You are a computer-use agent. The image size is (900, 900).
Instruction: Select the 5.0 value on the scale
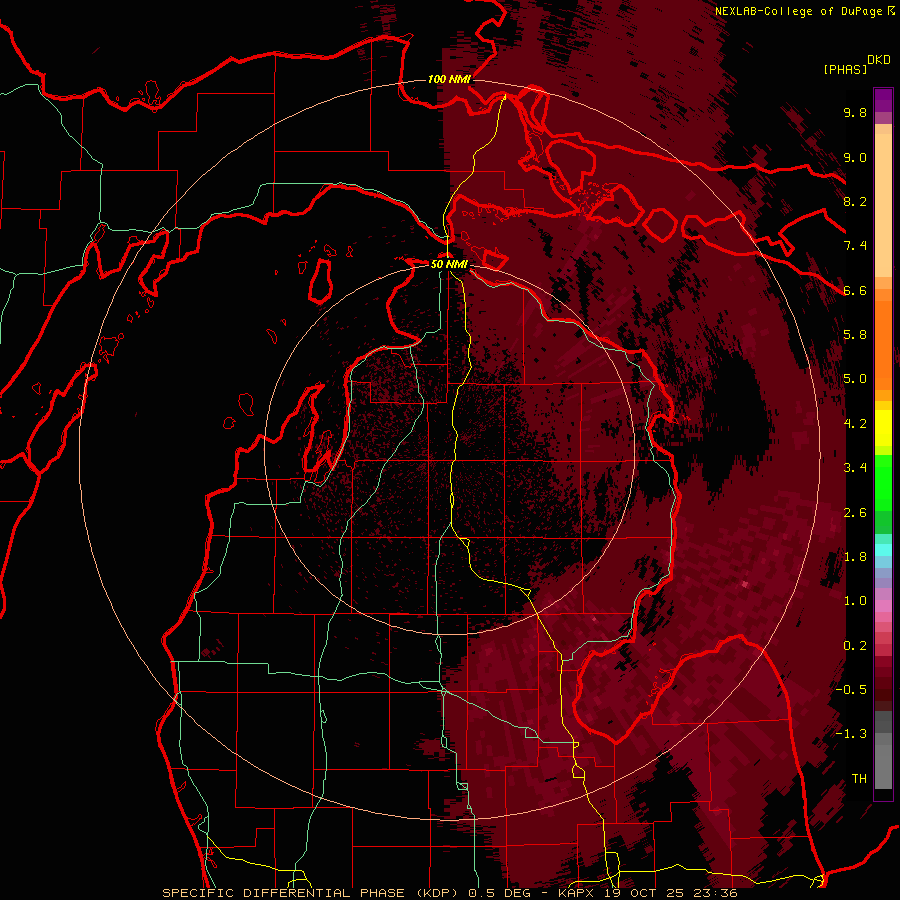[855, 379]
